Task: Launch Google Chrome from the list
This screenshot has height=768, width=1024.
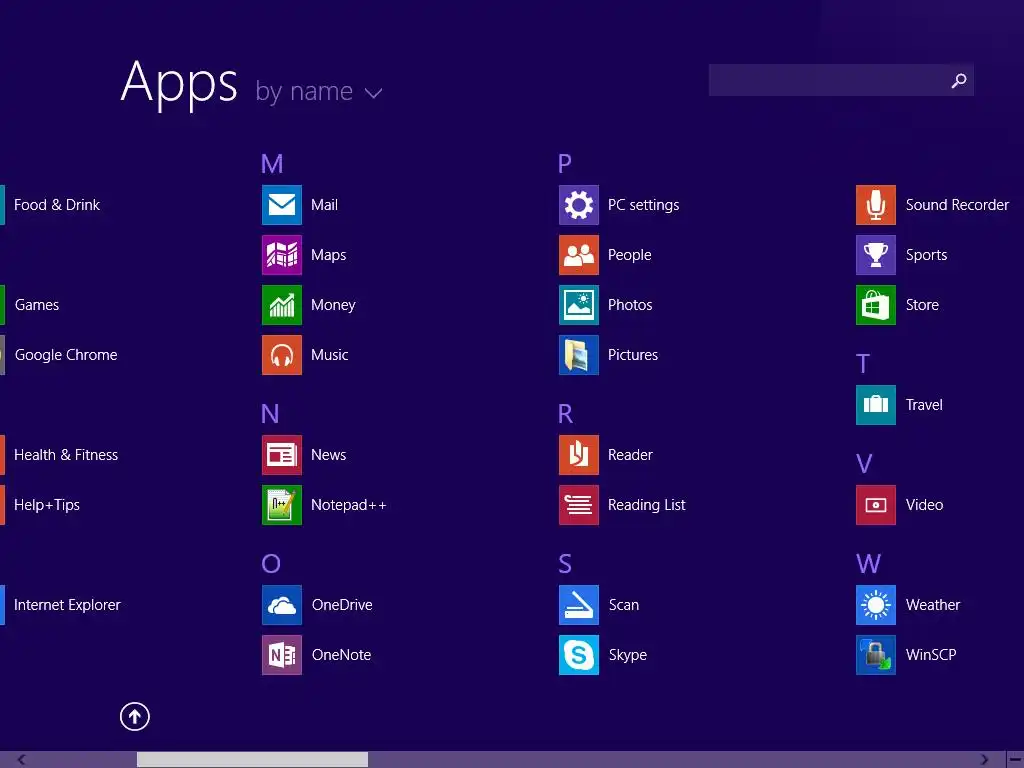Action: pos(66,355)
